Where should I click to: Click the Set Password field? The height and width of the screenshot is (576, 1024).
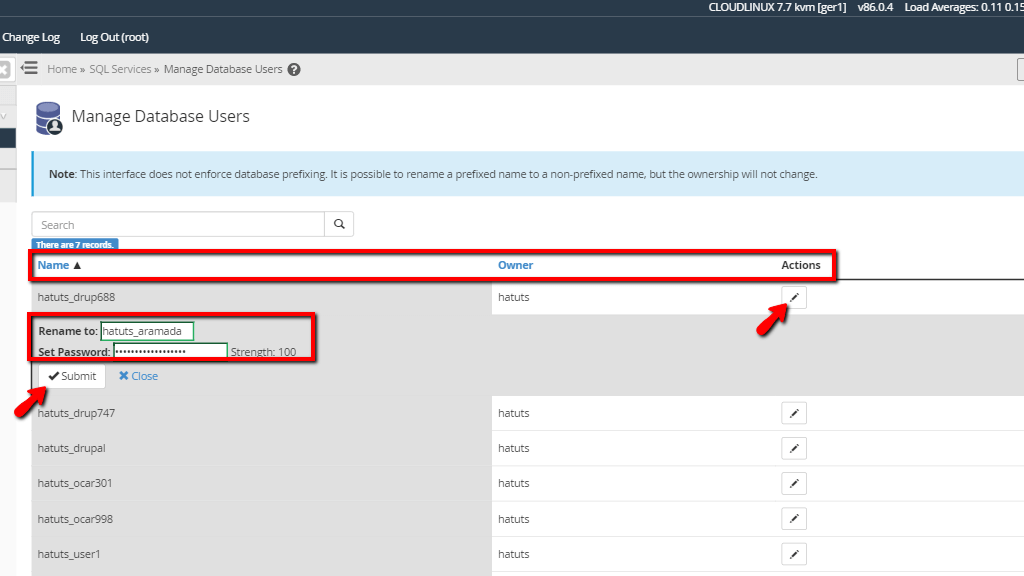[x=170, y=351]
